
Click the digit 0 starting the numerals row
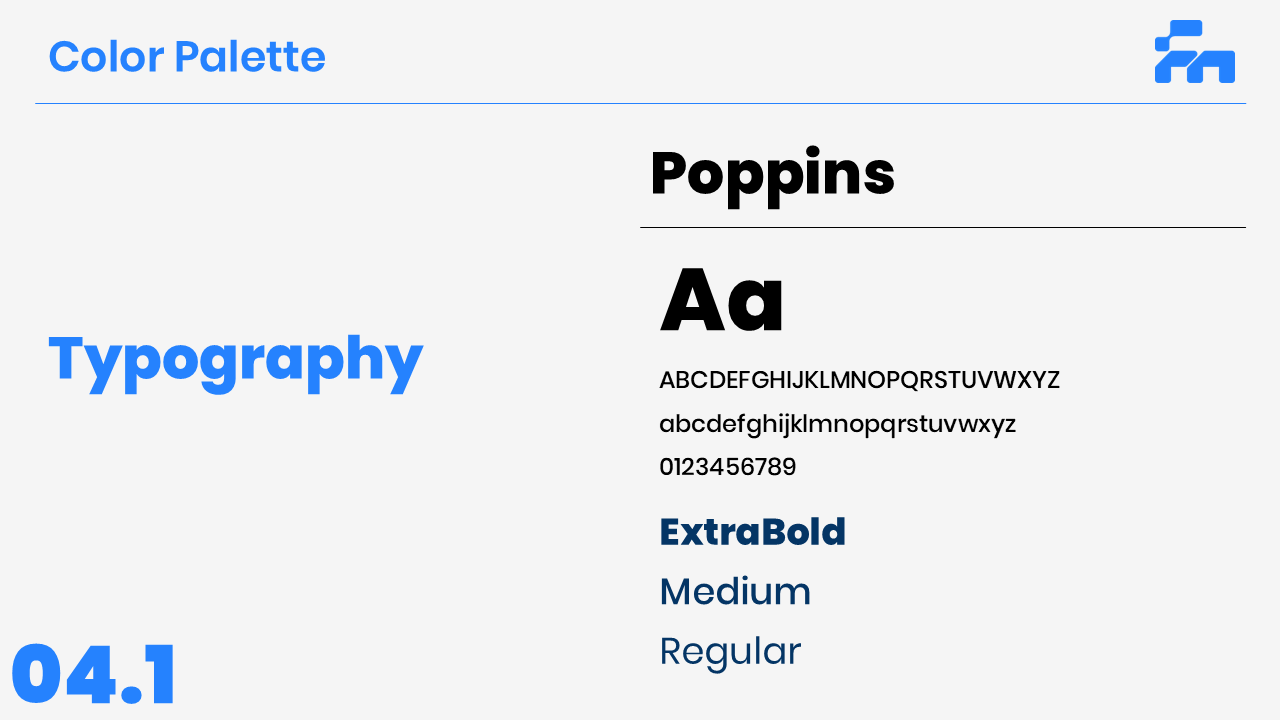[667, 468]
